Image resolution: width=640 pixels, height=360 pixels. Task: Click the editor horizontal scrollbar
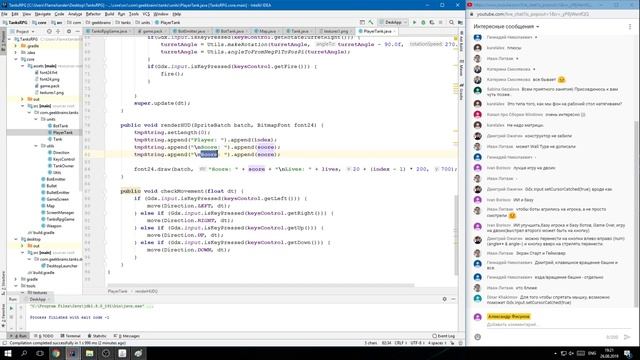click(261, 285)
